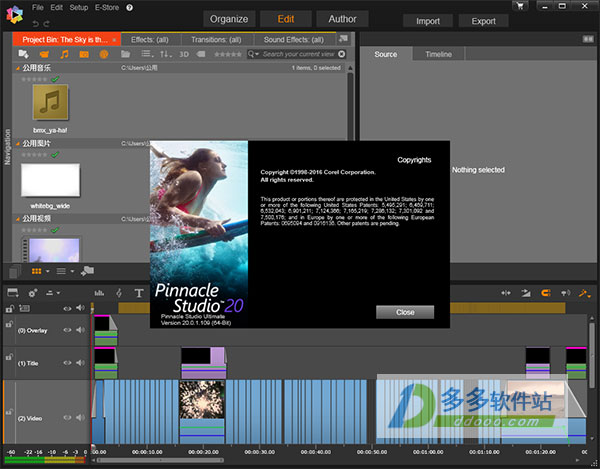Hide the (2) Video track
This screenshot has width=600, height=469.
click(67, 418)
